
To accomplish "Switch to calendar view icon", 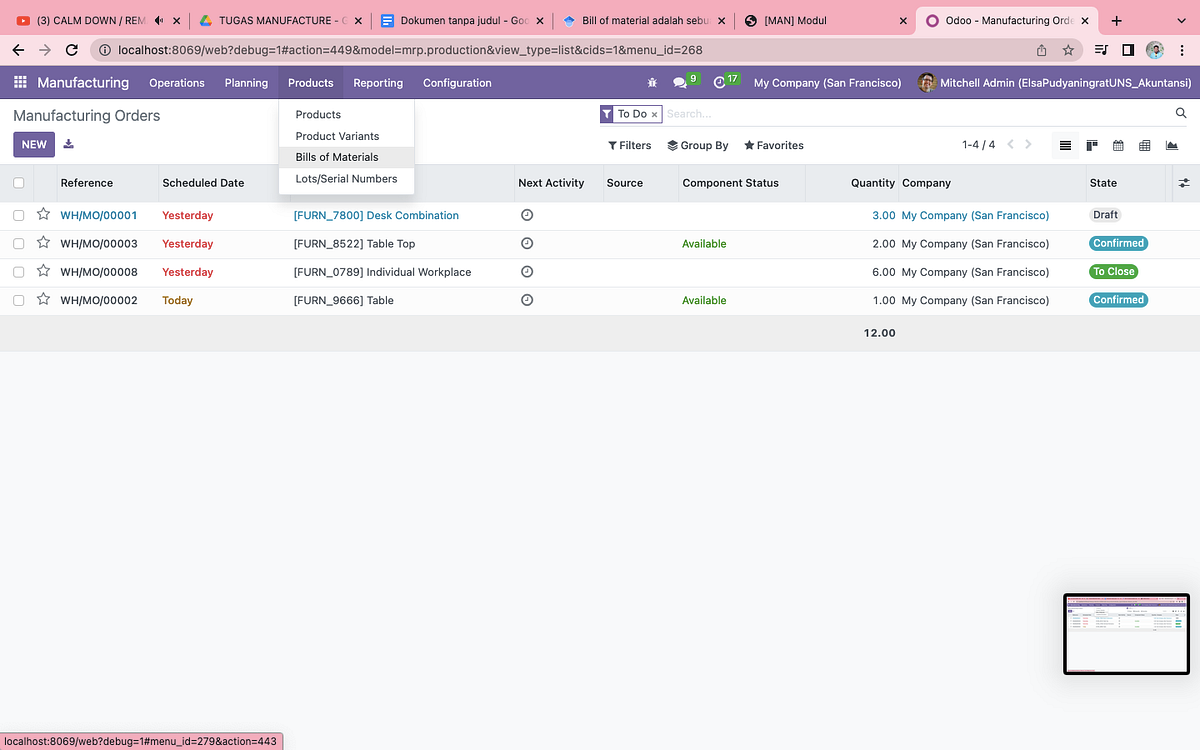I will 1118,146.
